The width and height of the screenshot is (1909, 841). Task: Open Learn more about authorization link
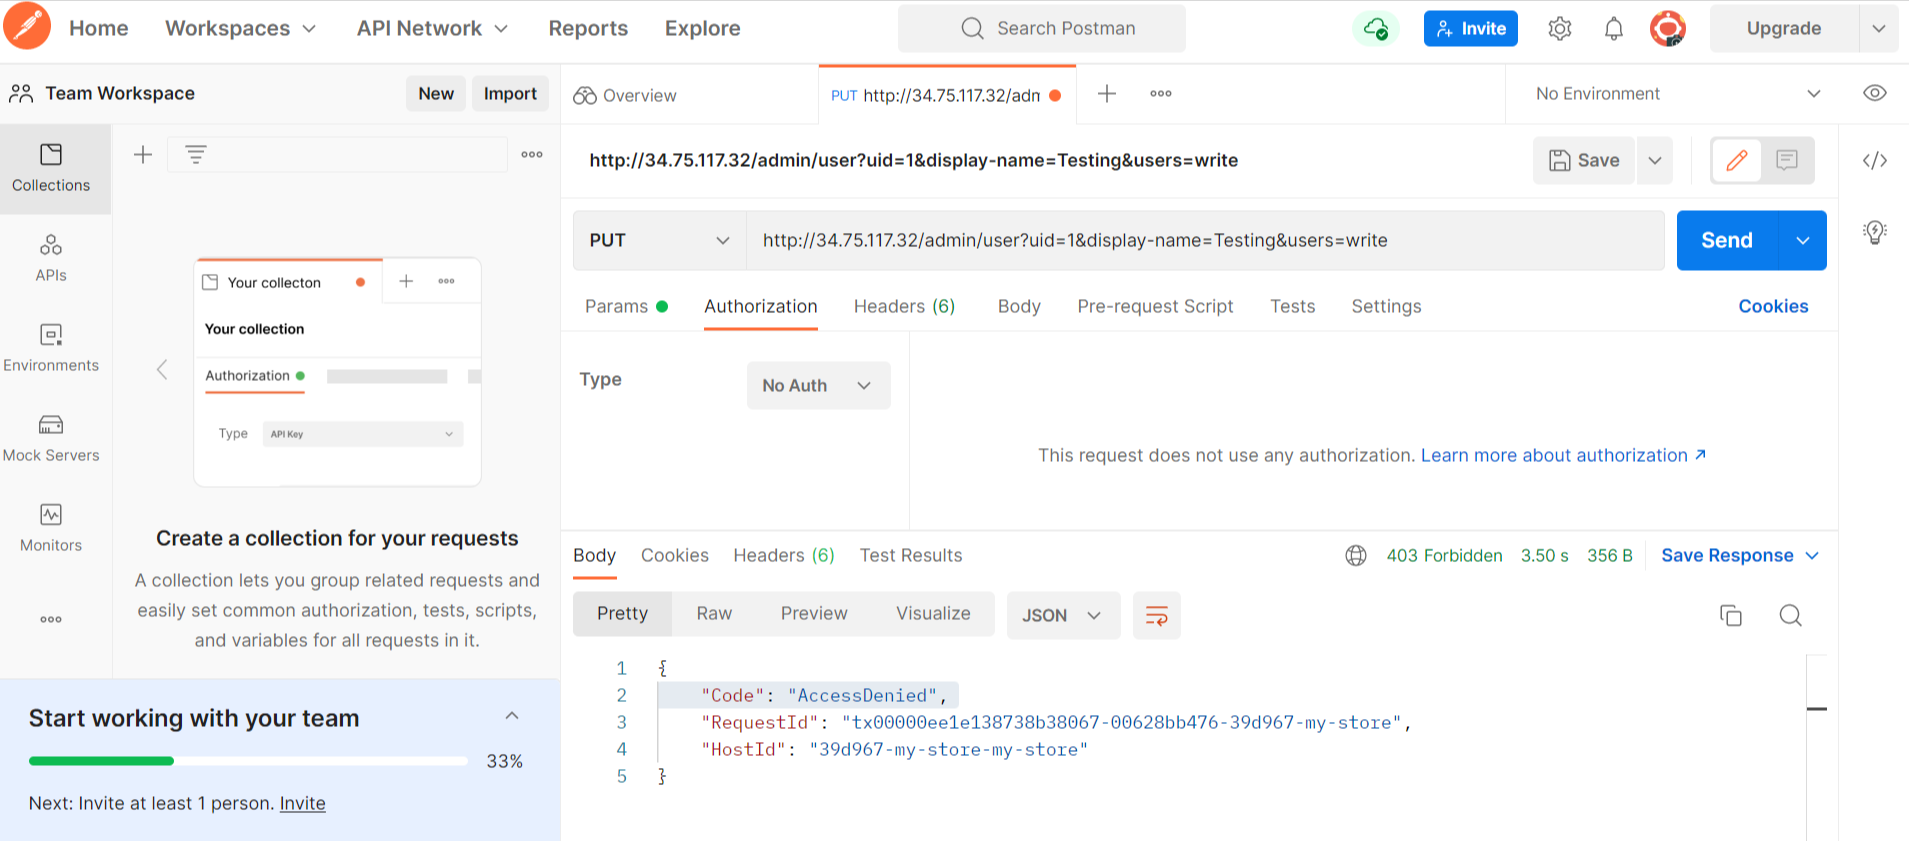coord(1563,455)
